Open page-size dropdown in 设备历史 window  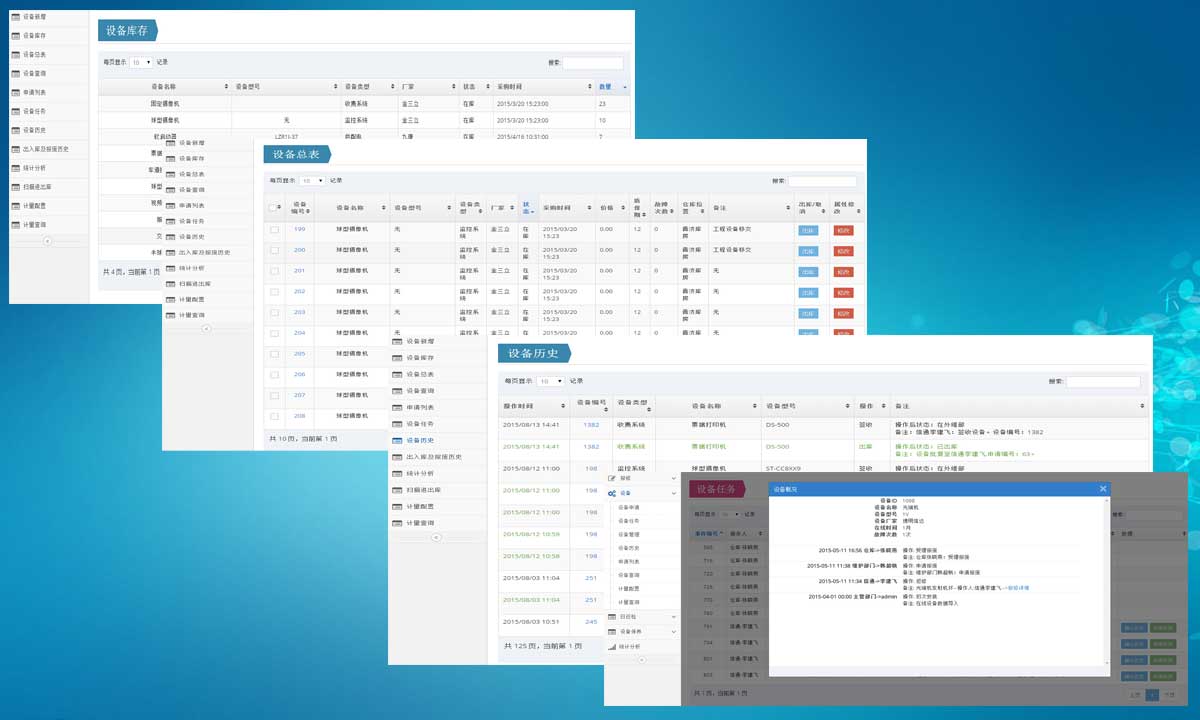550,382
